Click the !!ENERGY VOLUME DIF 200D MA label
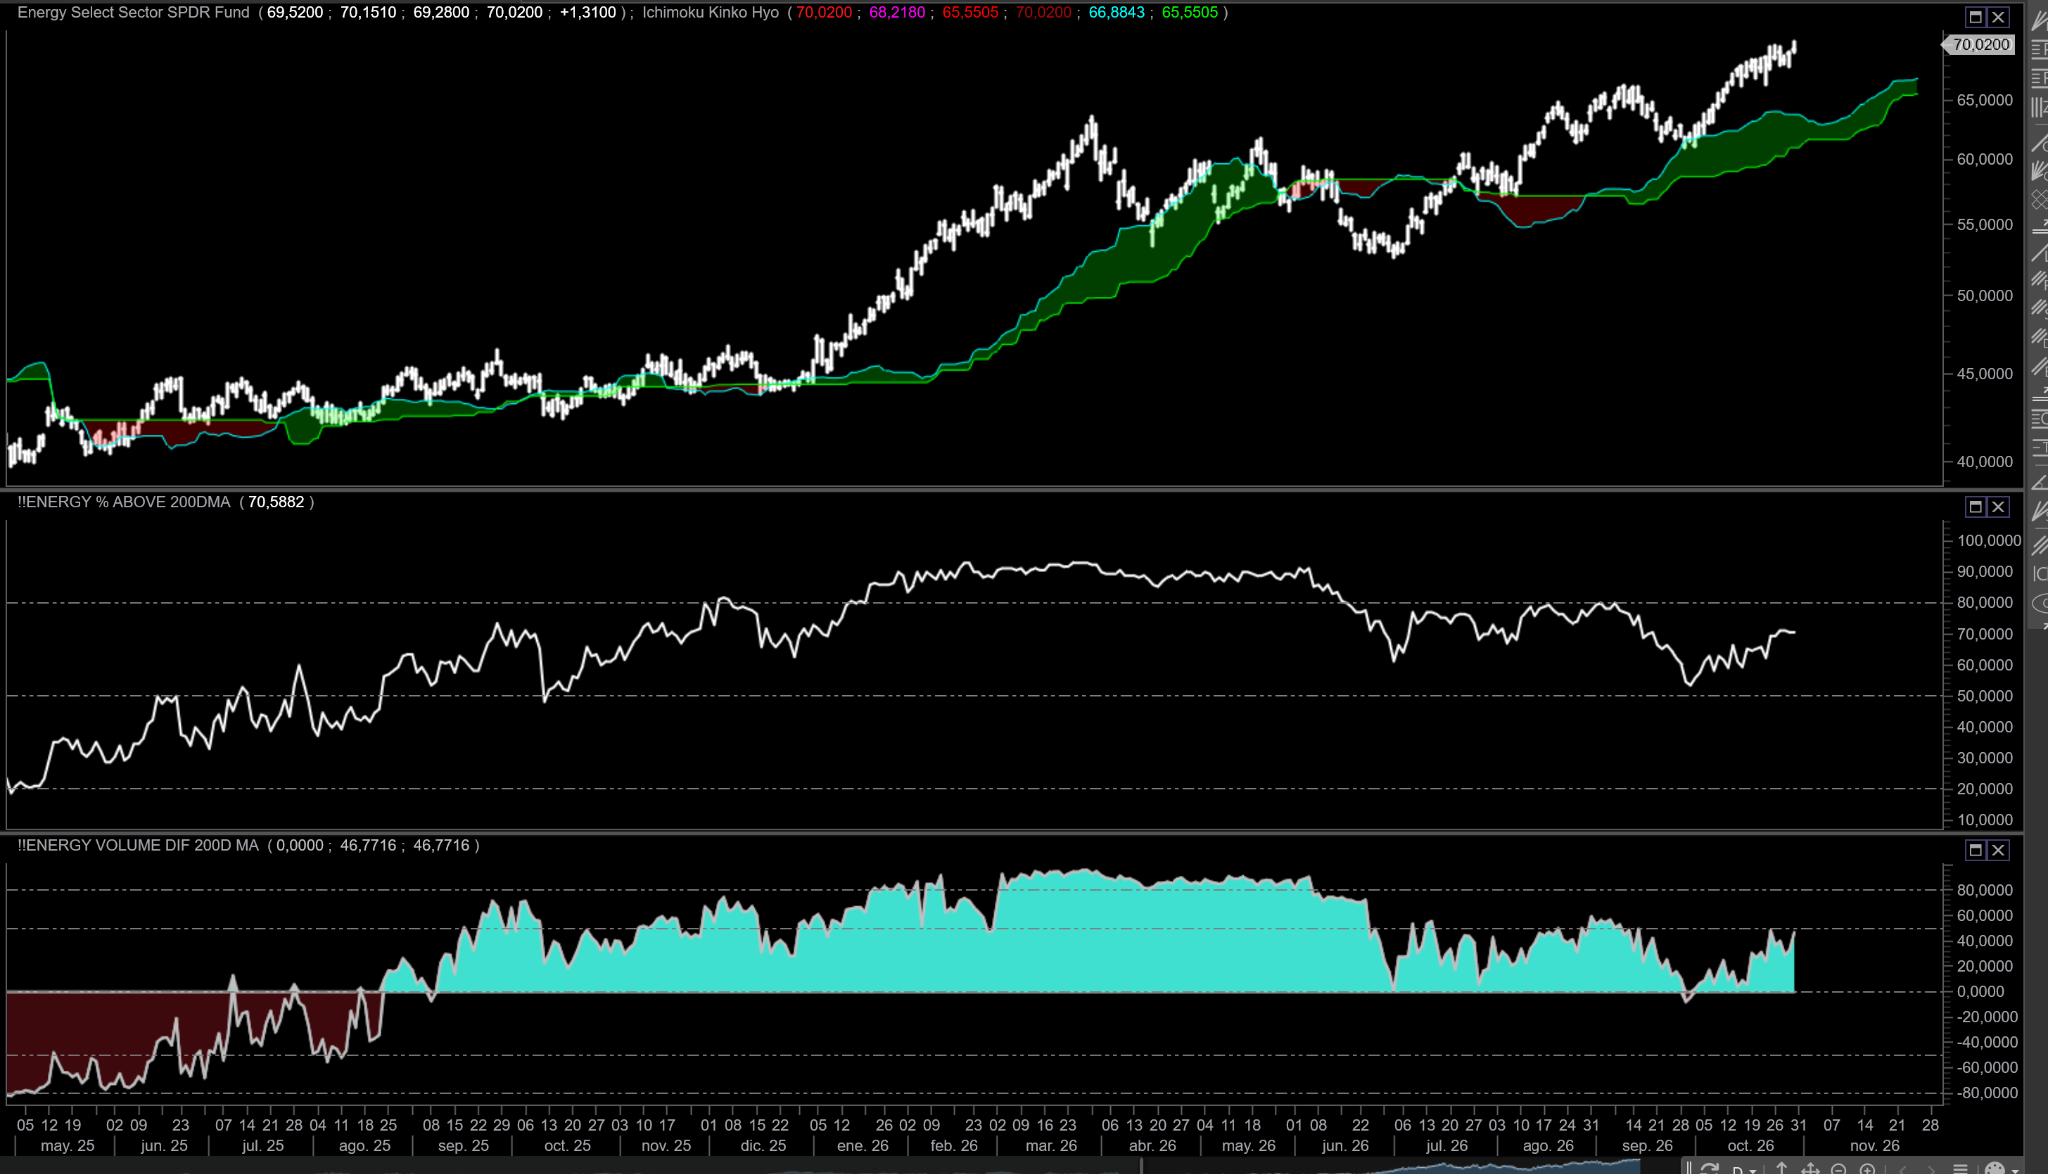The image size is (2048, 1174). [138, 846]
